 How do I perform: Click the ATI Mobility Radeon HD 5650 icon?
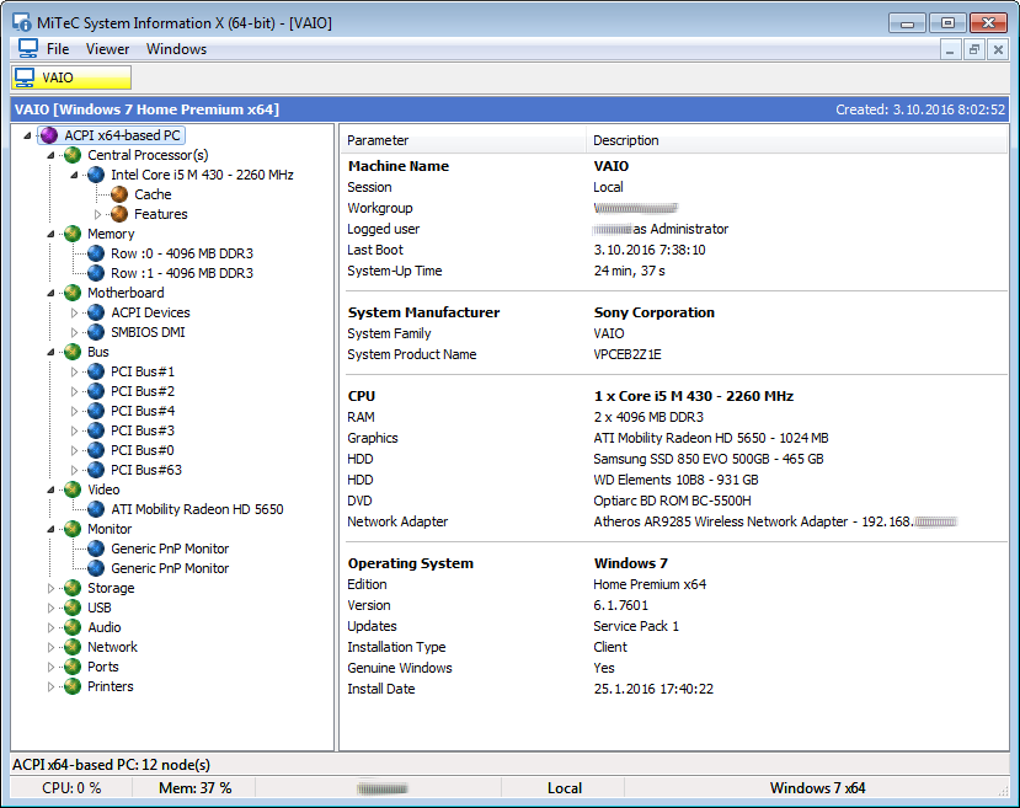click(96, 509)
